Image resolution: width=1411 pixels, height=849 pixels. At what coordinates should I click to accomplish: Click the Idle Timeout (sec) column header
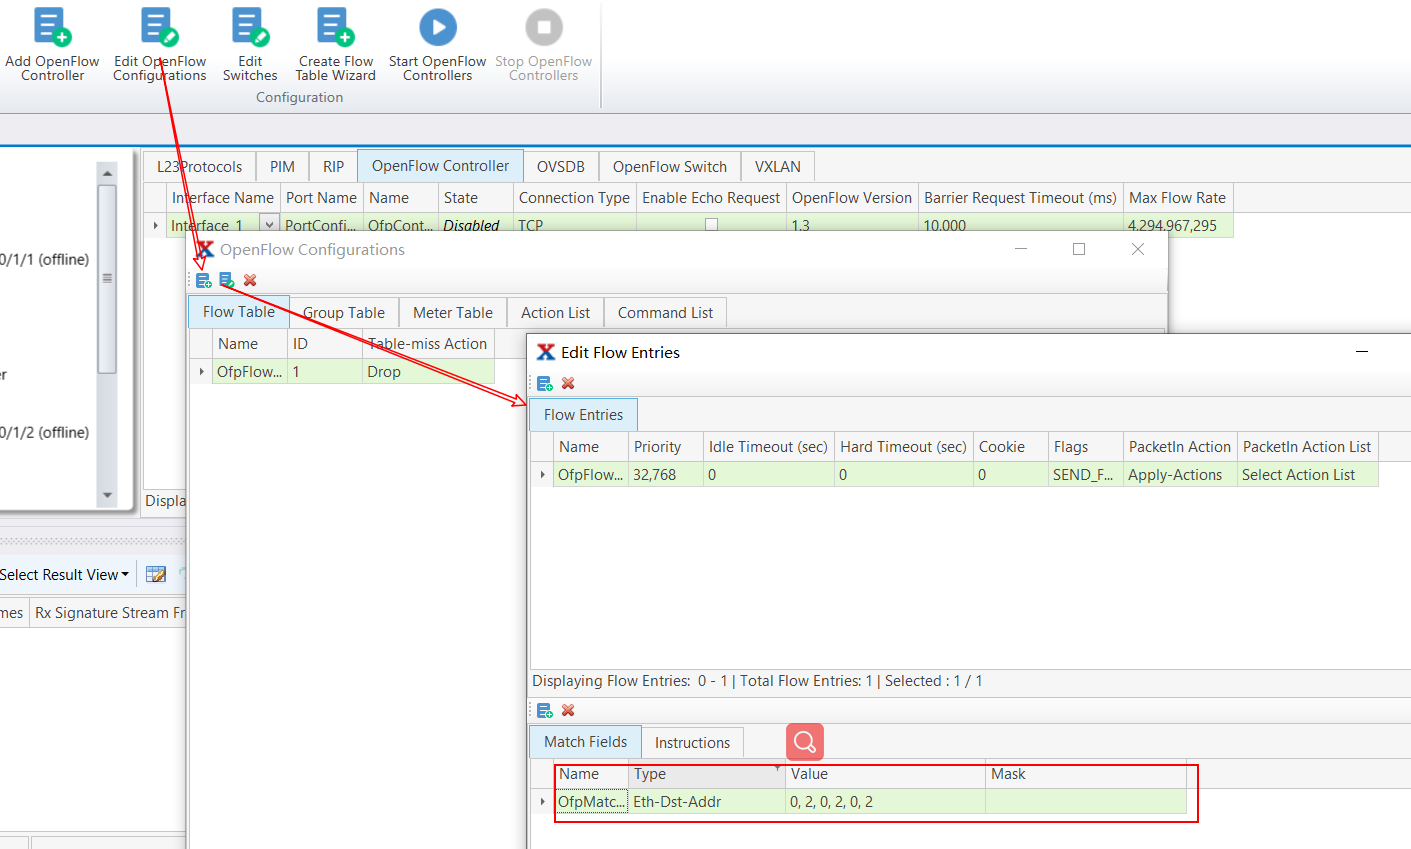point(769,447)
